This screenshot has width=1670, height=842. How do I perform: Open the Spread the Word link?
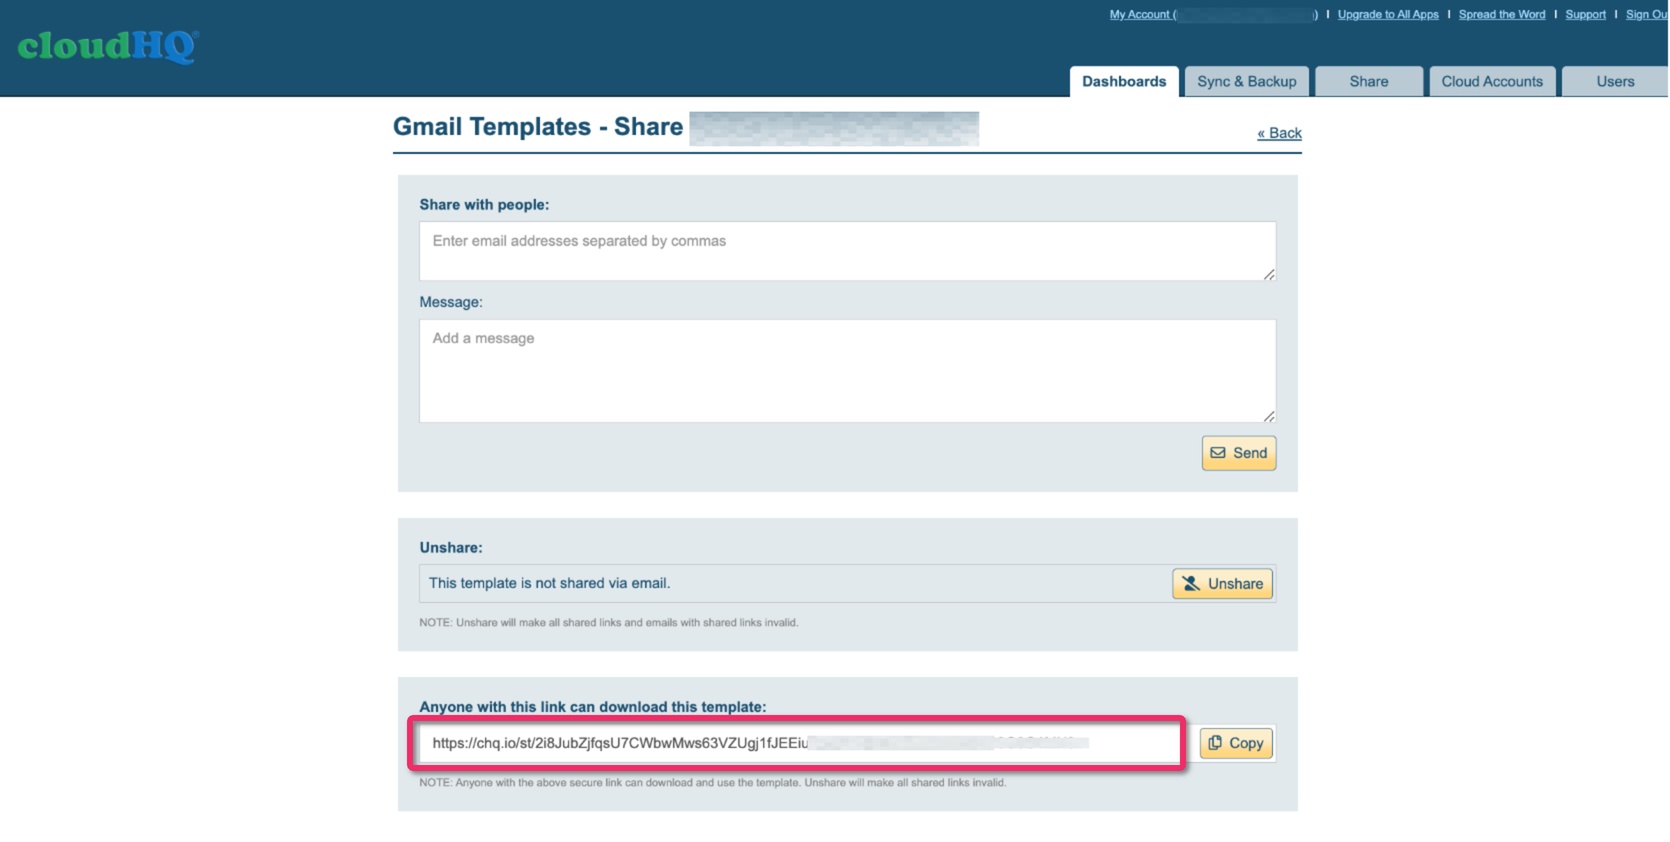[1502, 15]
